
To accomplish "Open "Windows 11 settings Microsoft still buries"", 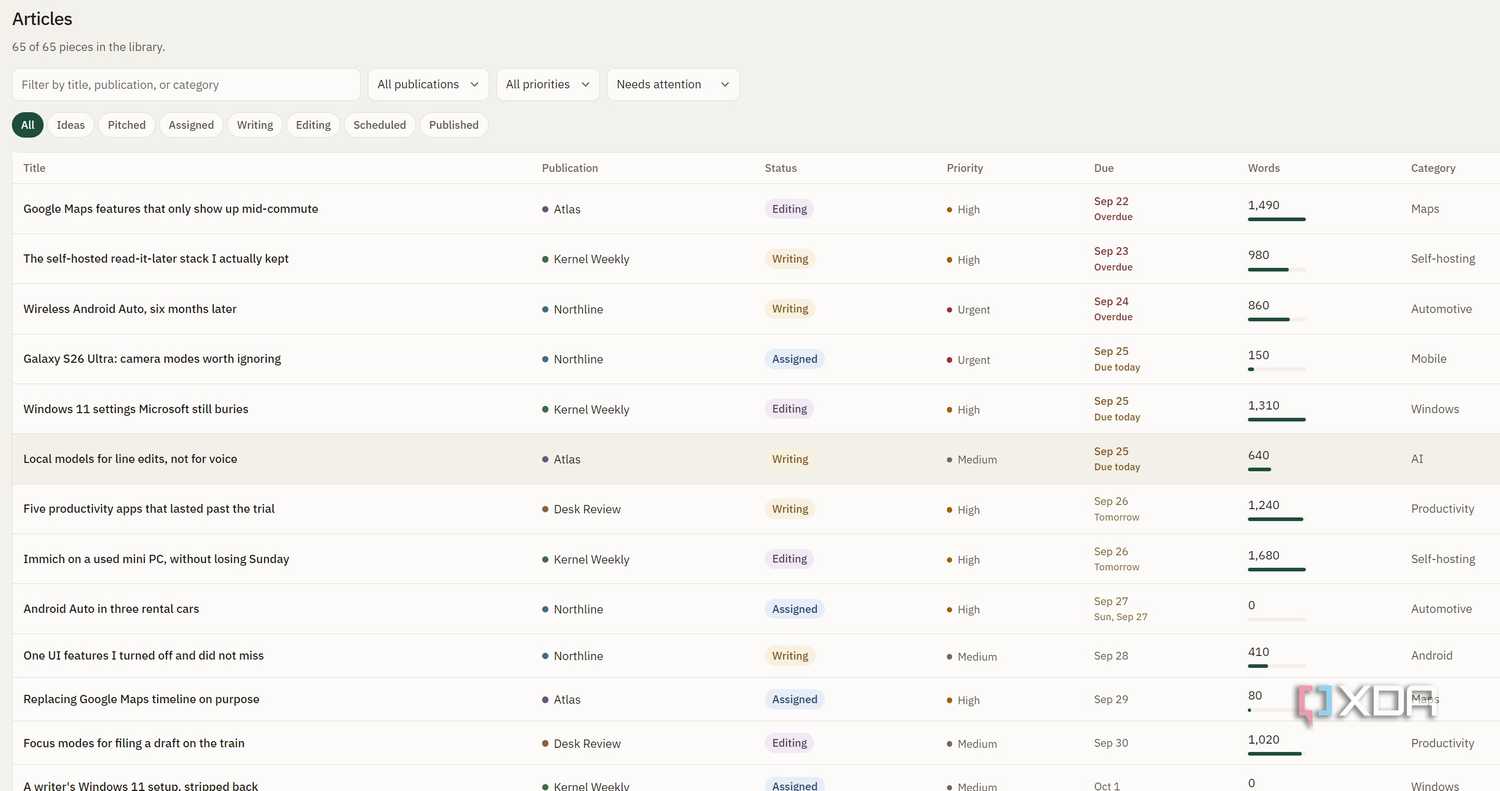I will click(136, 409).
